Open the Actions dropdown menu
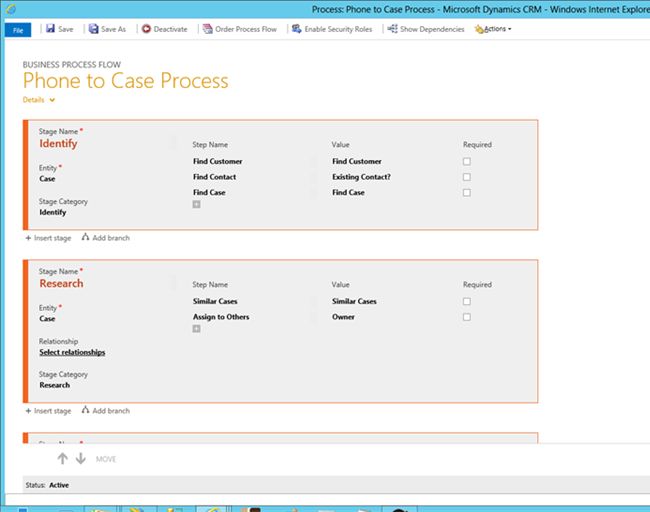This screenshot has height=512, width=650. pos(493,29)
